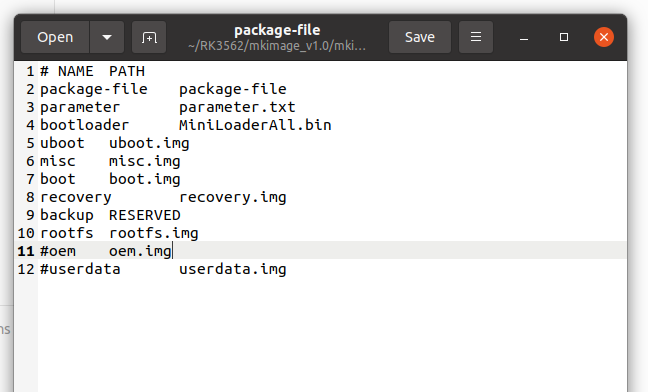Expand the recent files dropdown arrow
Image resolution: width=648 pixels, height=392 pixels.
107,37
